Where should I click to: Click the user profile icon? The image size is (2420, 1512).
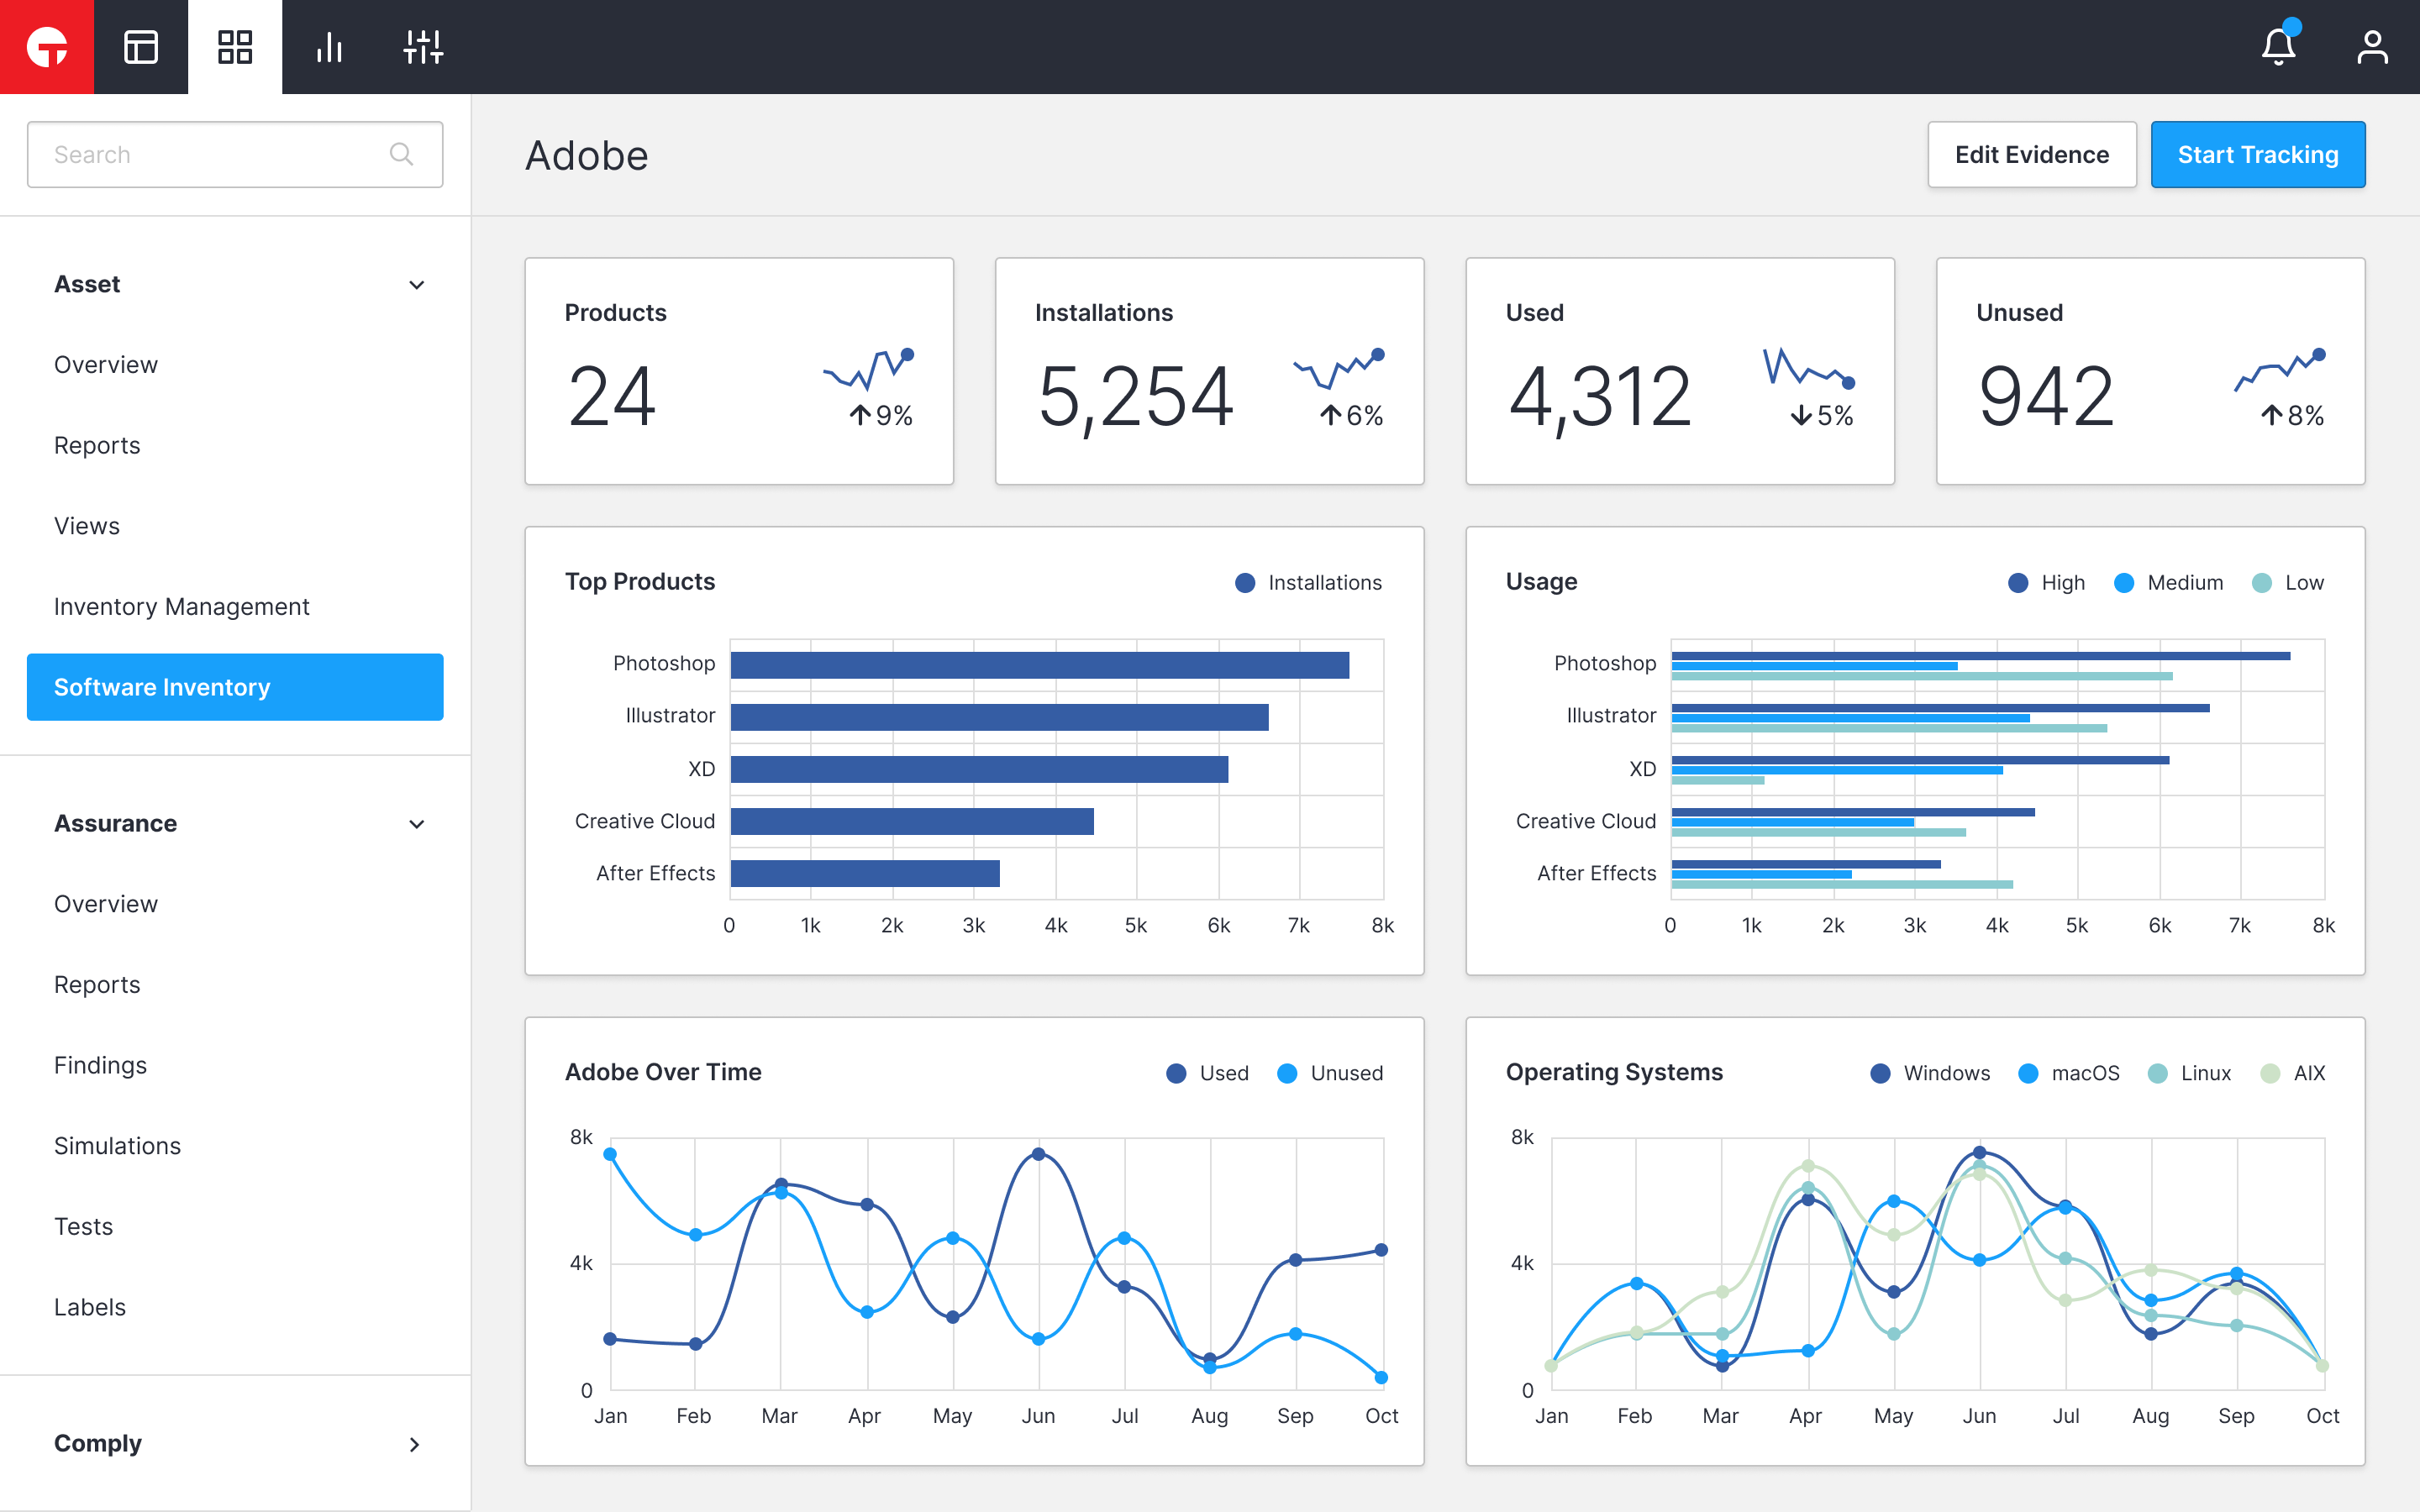[2372, 47]
